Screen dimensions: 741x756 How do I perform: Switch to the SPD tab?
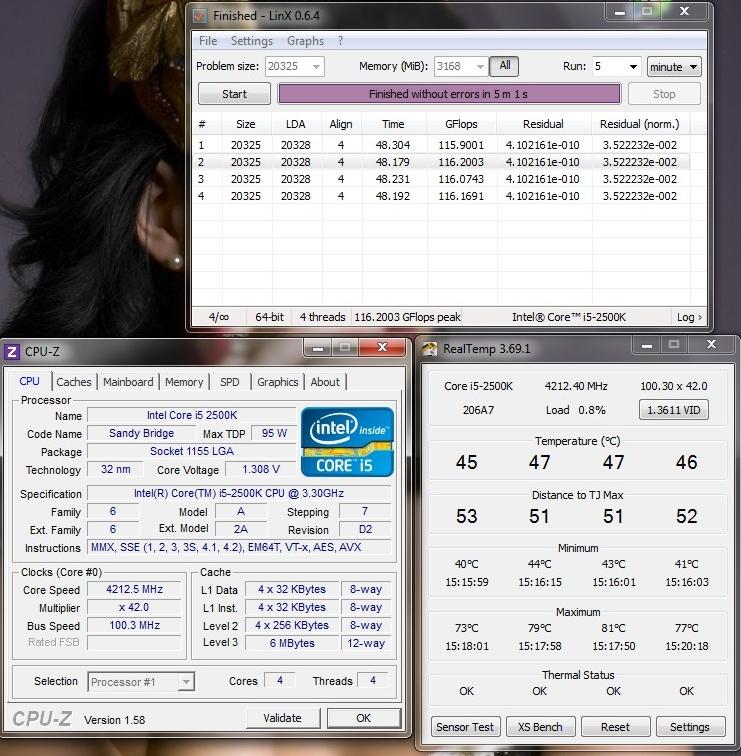coord(229,382)
